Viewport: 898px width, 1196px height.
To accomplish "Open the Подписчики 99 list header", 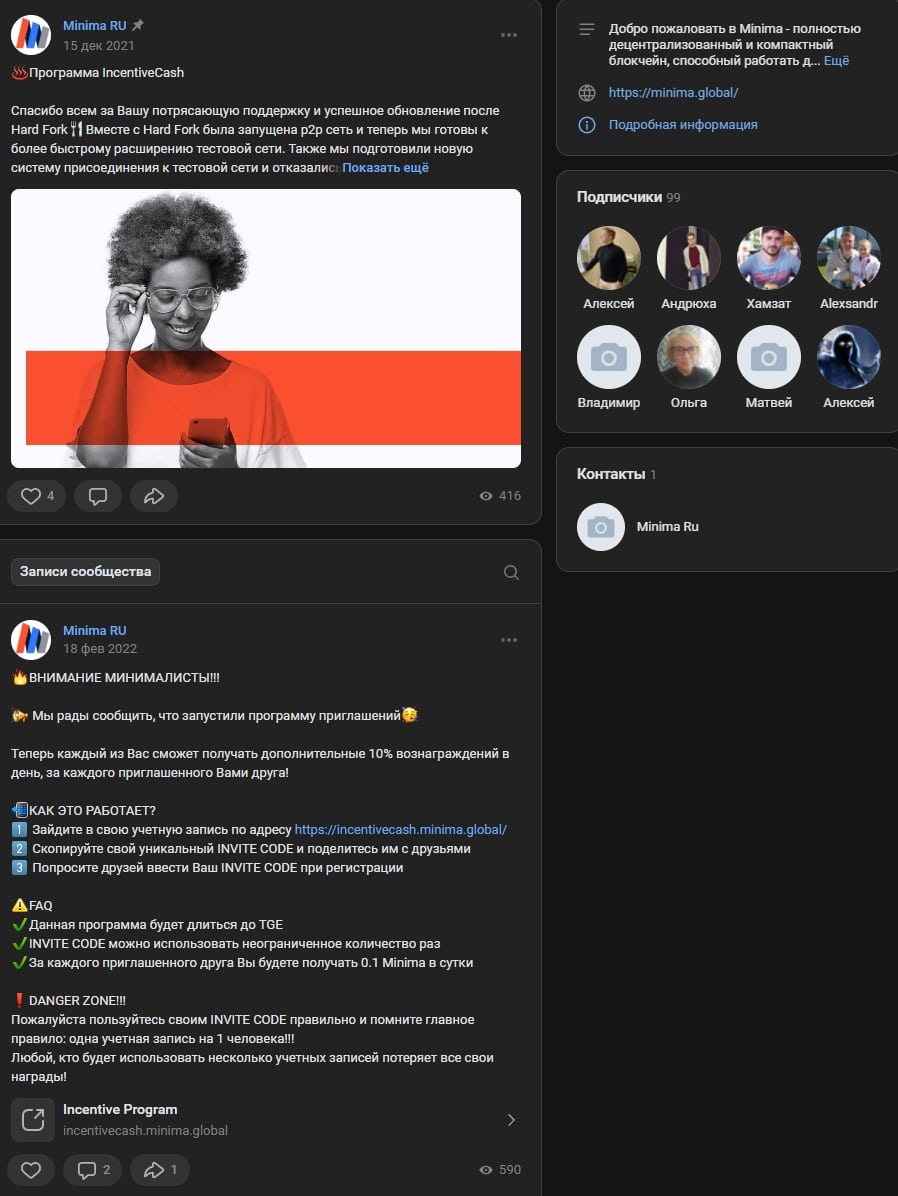I will [x=629, y=197].
